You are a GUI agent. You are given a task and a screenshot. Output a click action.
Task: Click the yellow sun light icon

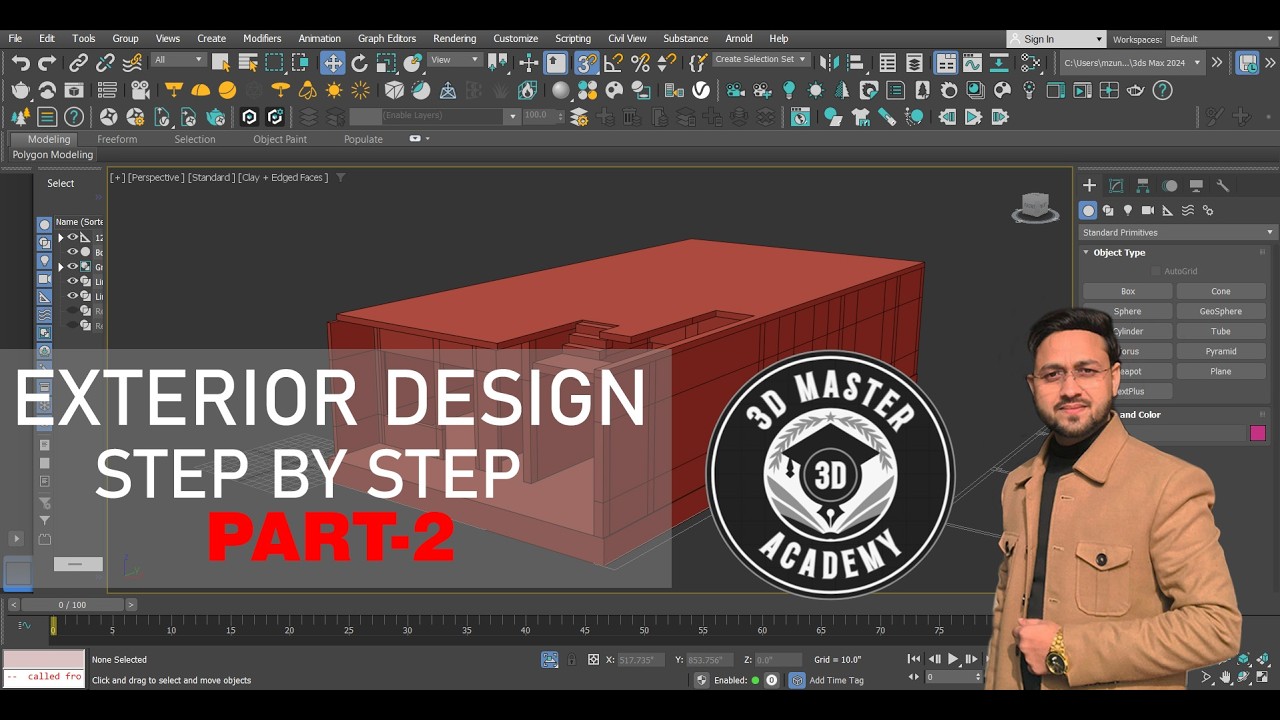tap(334, 90)
